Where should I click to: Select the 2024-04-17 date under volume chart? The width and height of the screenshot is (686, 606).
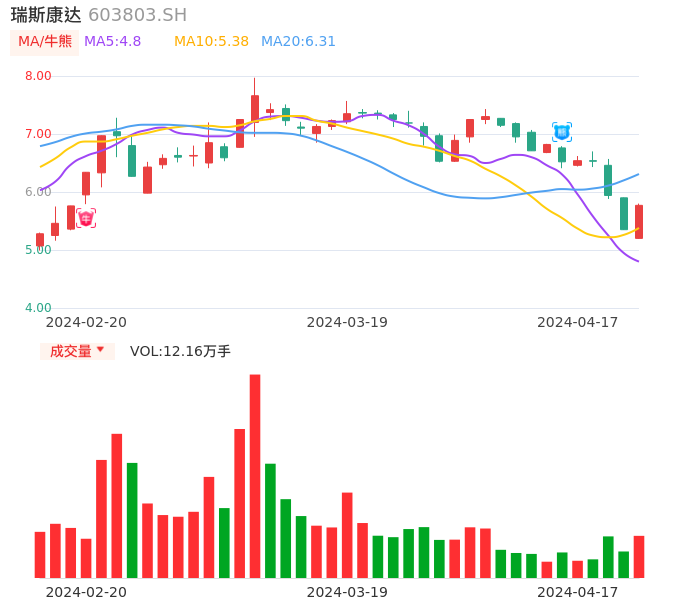click(577, 592)
